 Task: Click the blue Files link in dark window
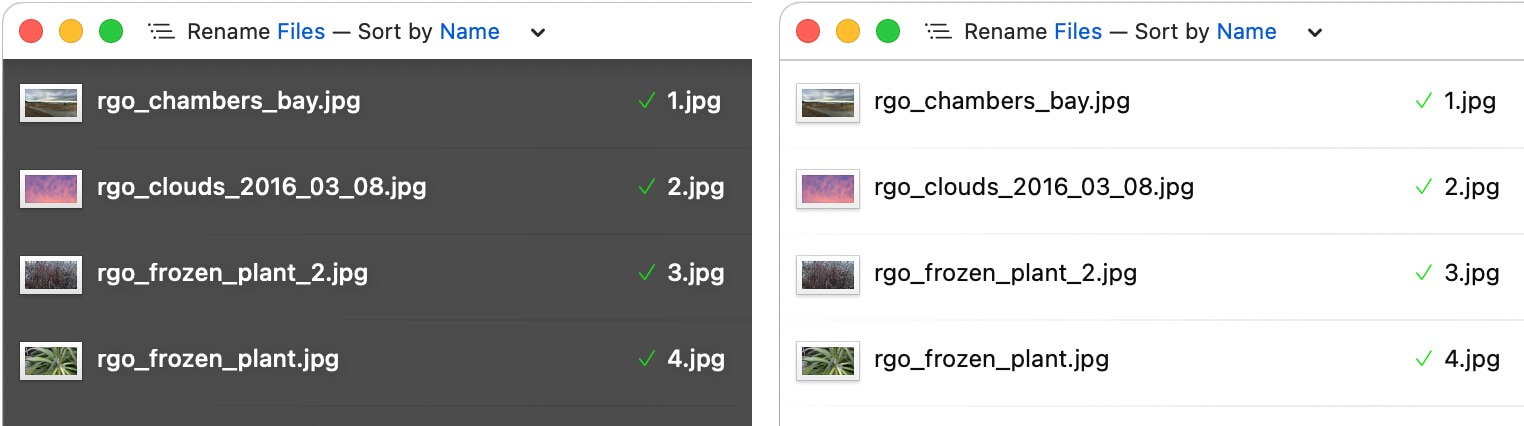301,32
